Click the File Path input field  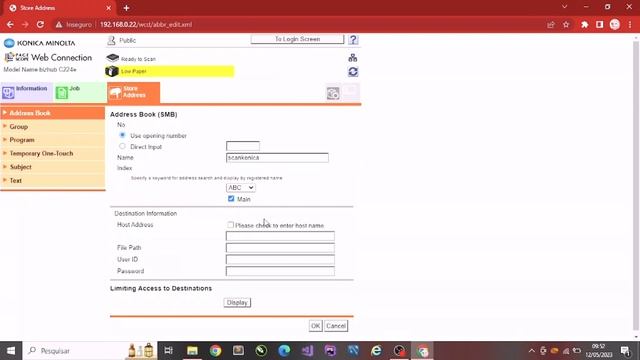coord(280,248)
